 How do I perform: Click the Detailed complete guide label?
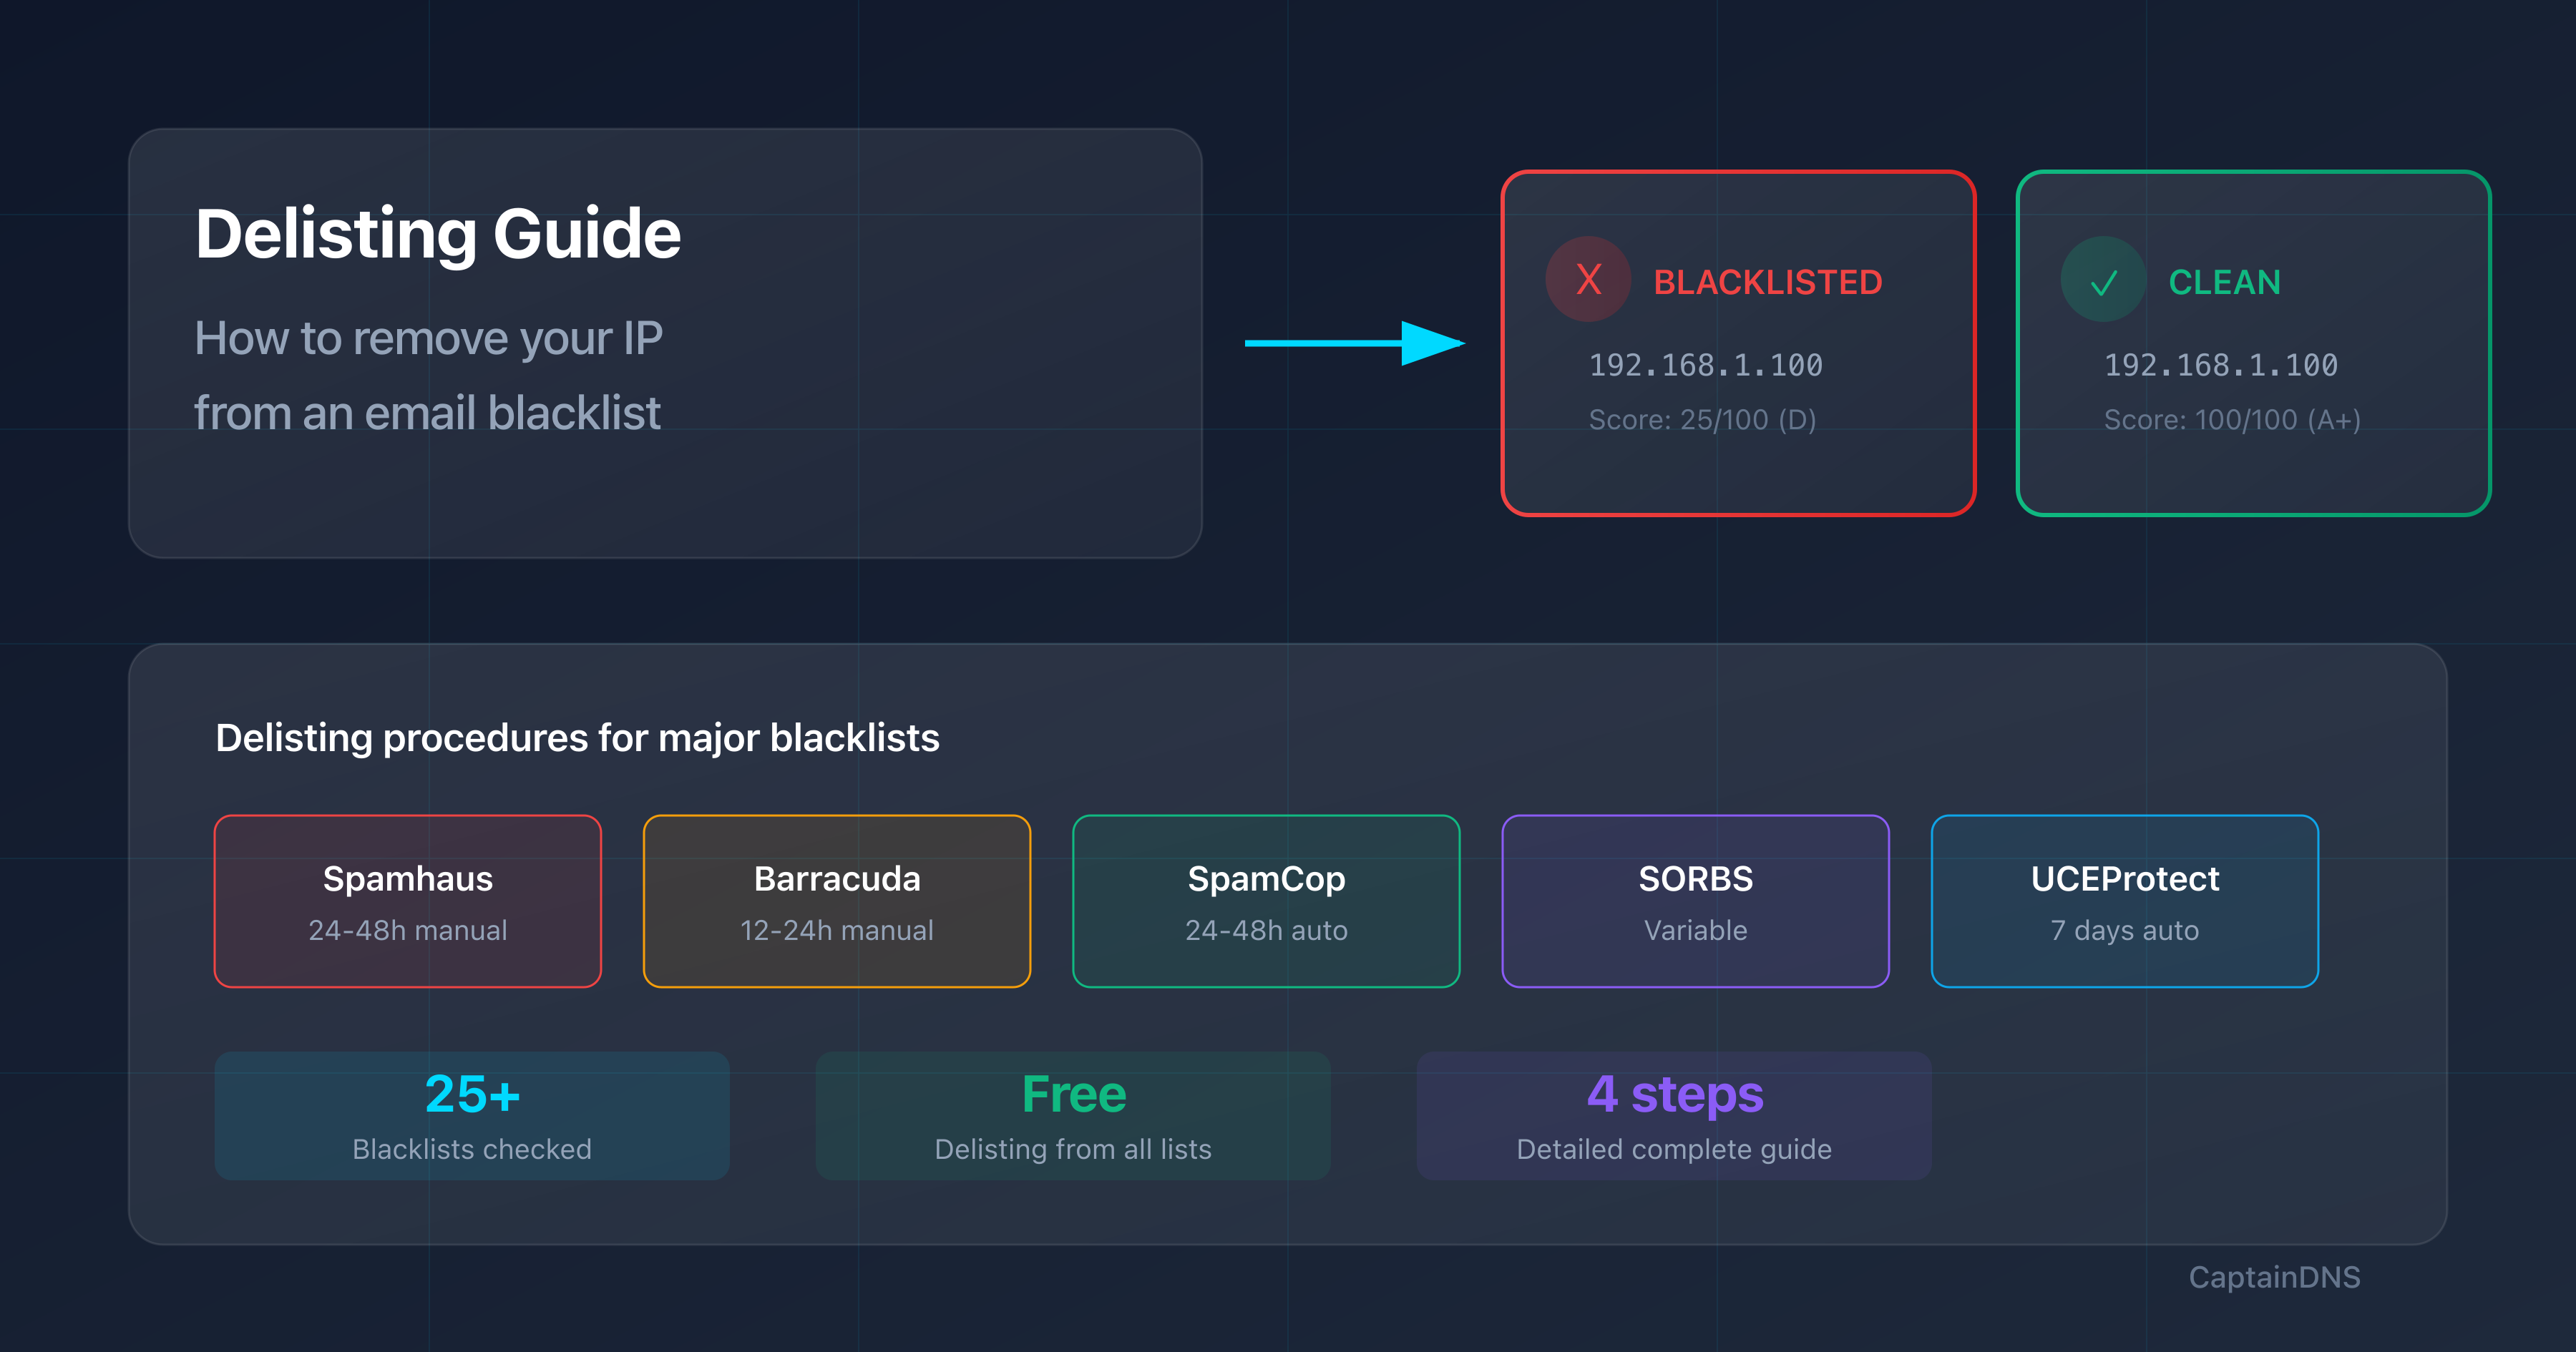pyautogui.click(x=1674, y=1148)
